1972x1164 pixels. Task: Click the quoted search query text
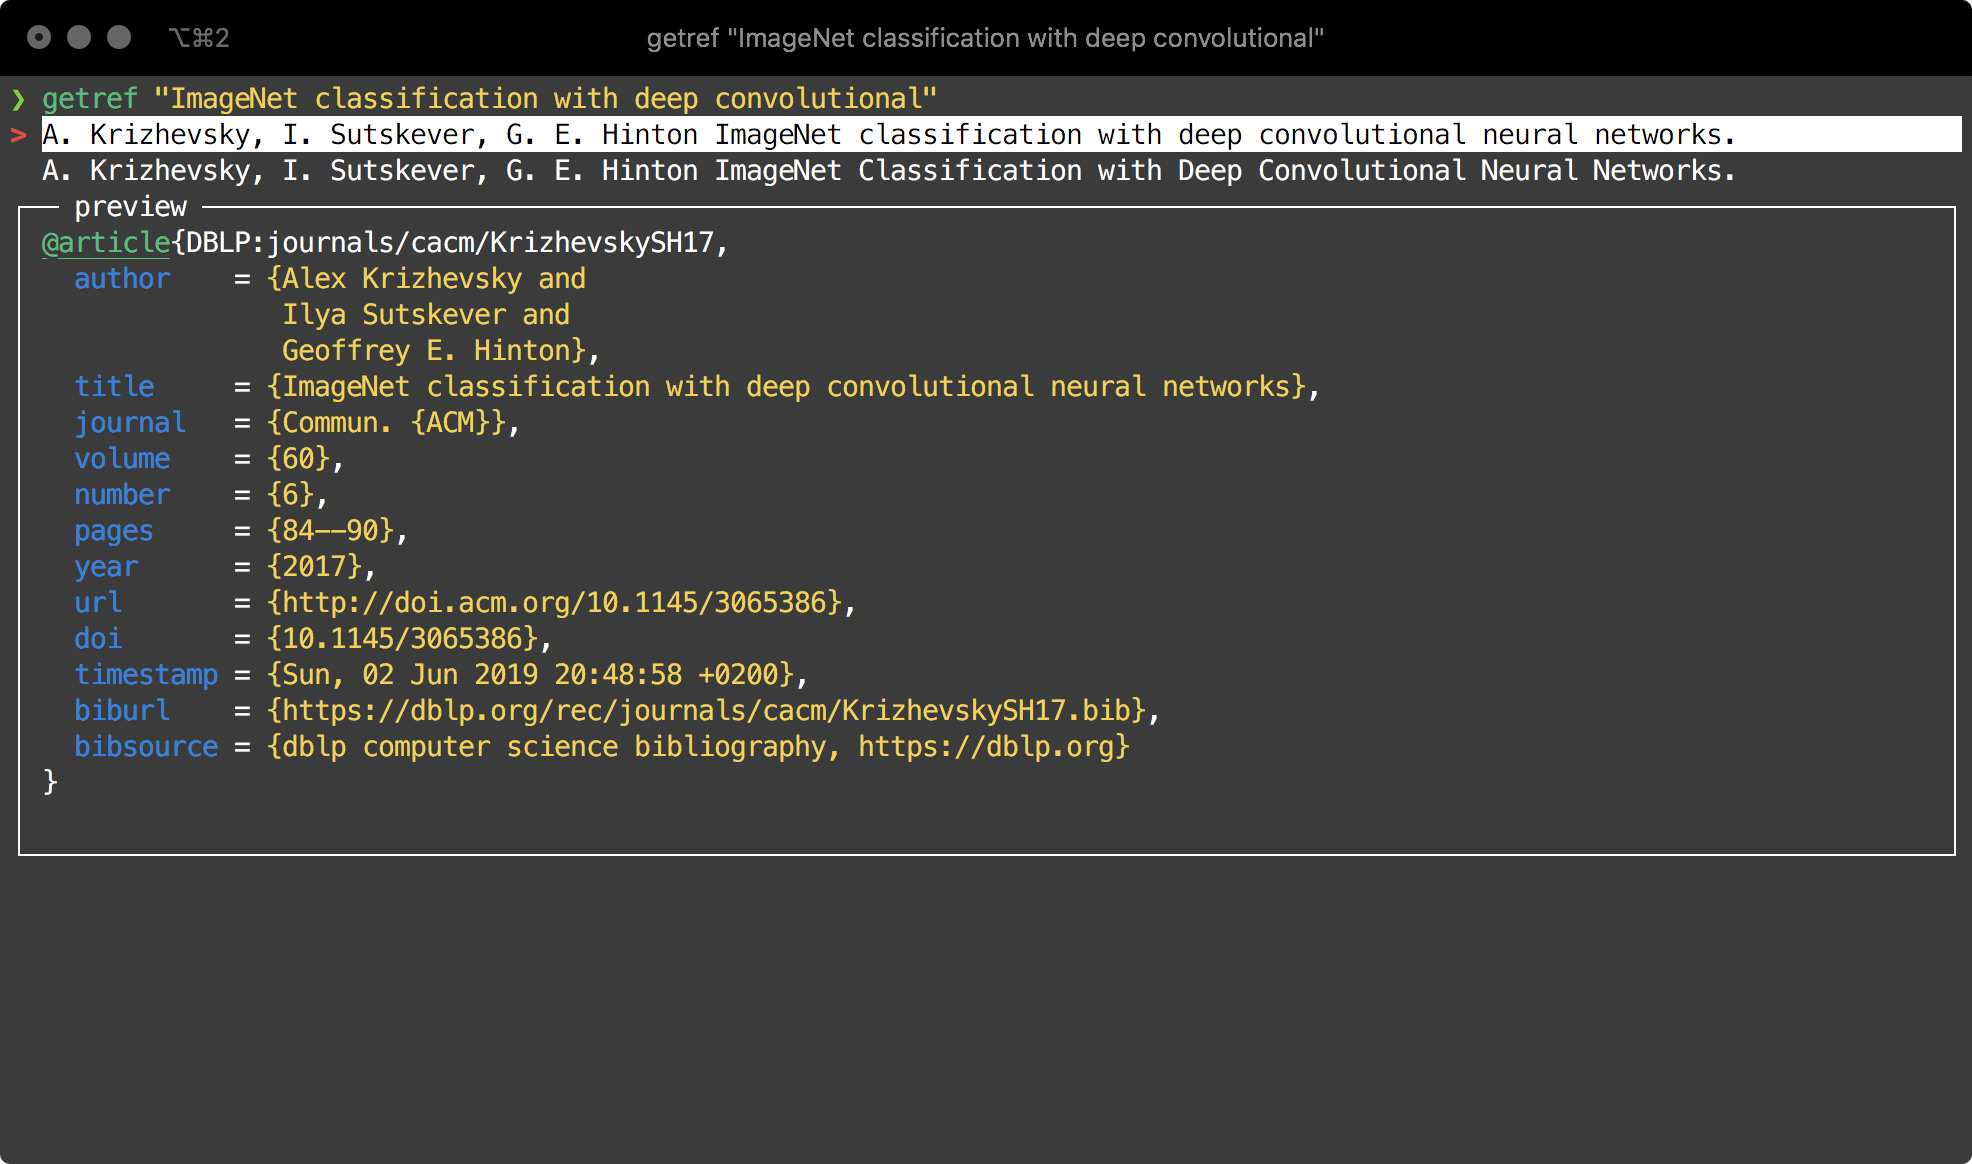coord(545,99)
